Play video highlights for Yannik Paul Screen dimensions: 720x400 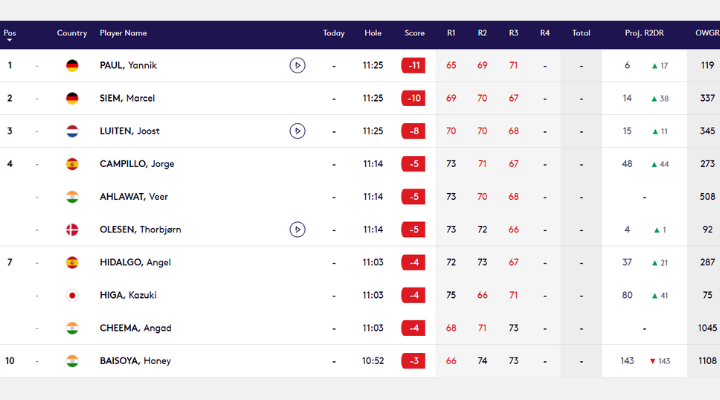(x=297, y=66)
